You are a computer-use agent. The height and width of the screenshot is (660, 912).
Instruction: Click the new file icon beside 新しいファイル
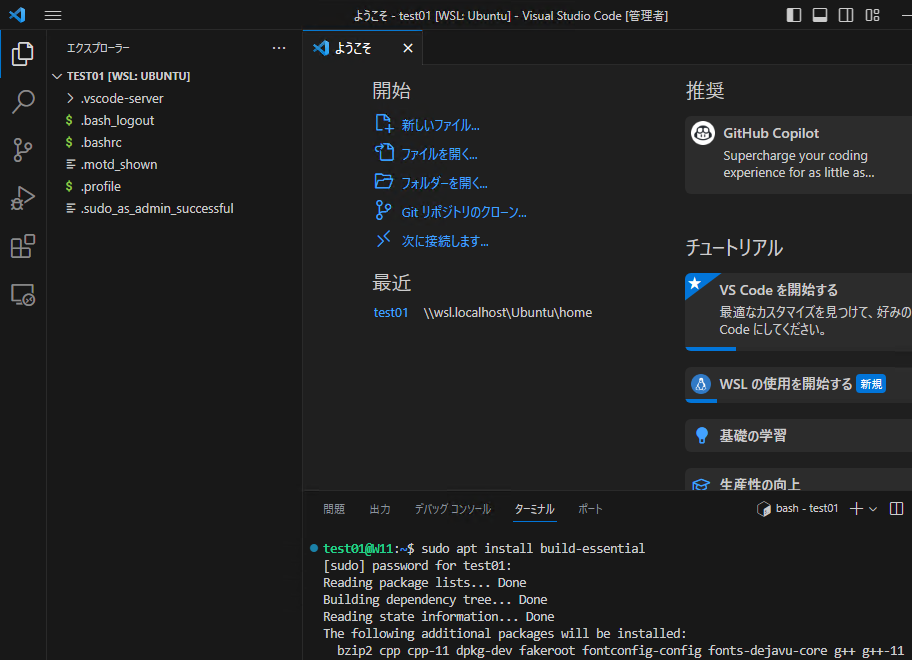pos(384,123)
